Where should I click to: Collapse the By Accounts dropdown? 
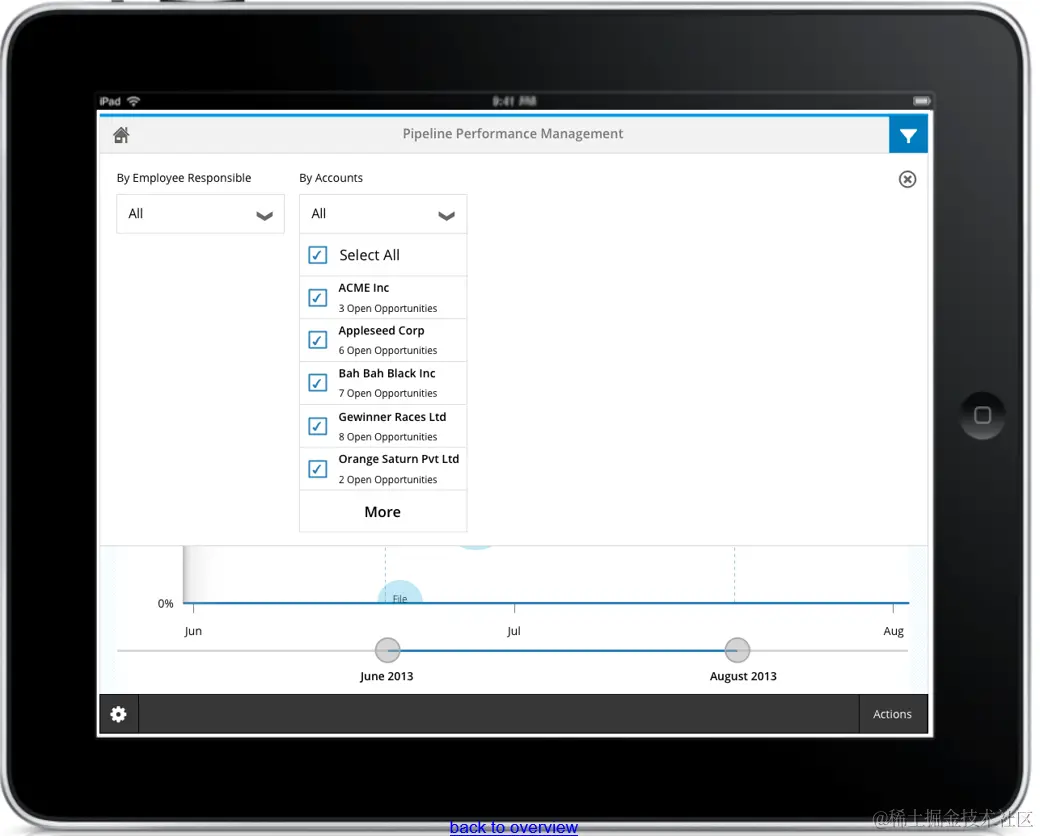coord(383,214)
